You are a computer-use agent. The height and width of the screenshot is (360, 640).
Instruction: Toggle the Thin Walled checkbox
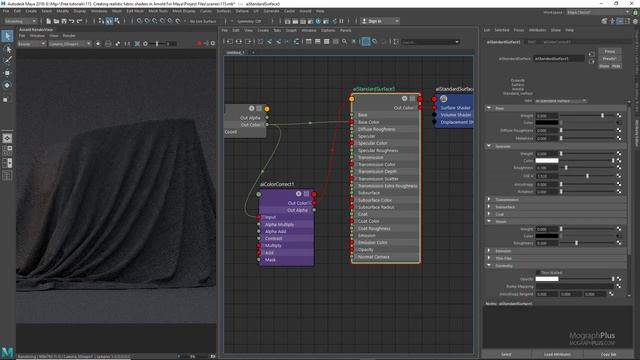pyautogui.click(x=538, y=272)
